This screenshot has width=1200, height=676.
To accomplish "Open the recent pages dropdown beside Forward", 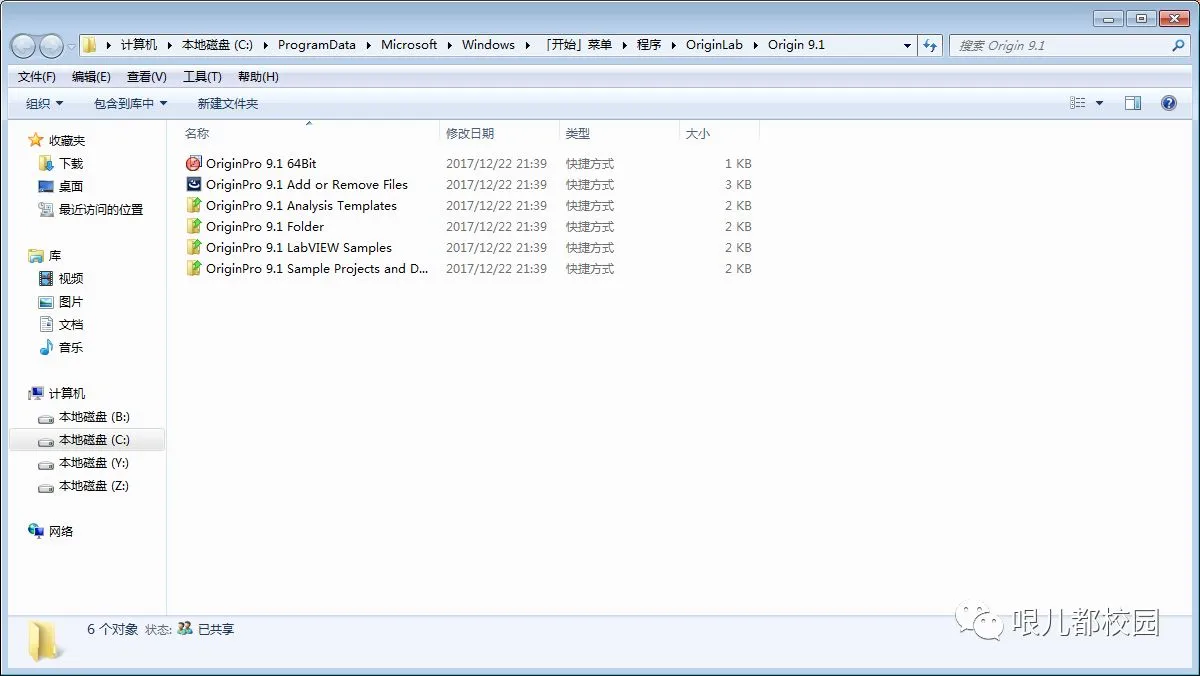I will [71, 45].
